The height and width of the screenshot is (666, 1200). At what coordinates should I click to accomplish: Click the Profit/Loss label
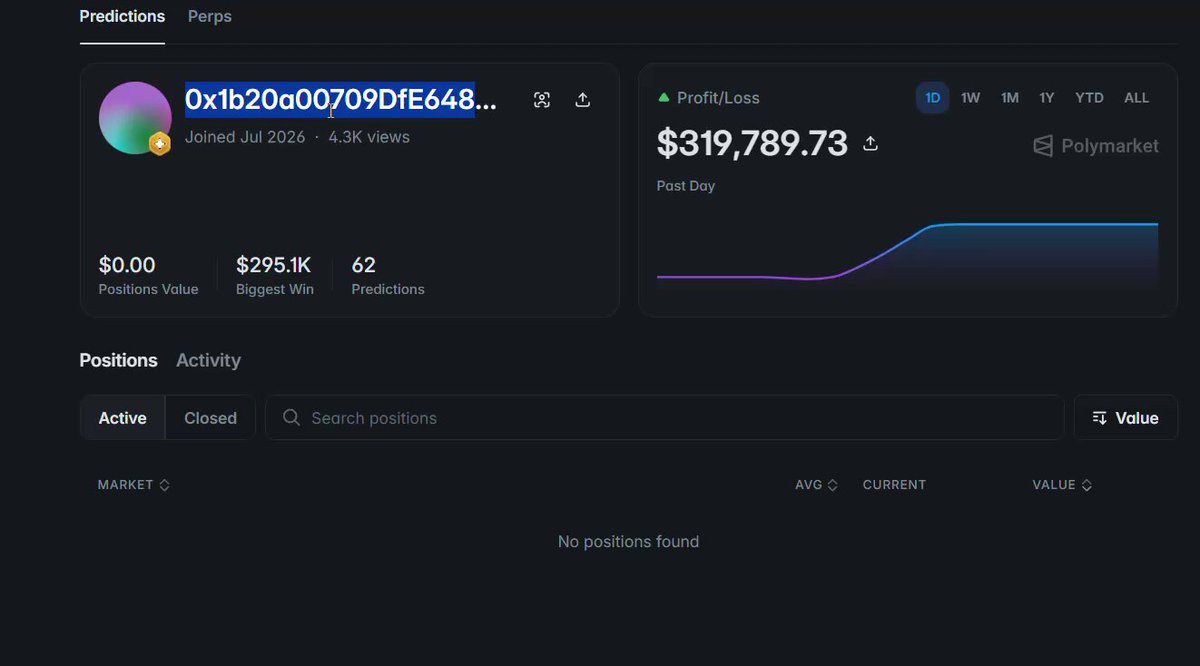coord(718,98)
